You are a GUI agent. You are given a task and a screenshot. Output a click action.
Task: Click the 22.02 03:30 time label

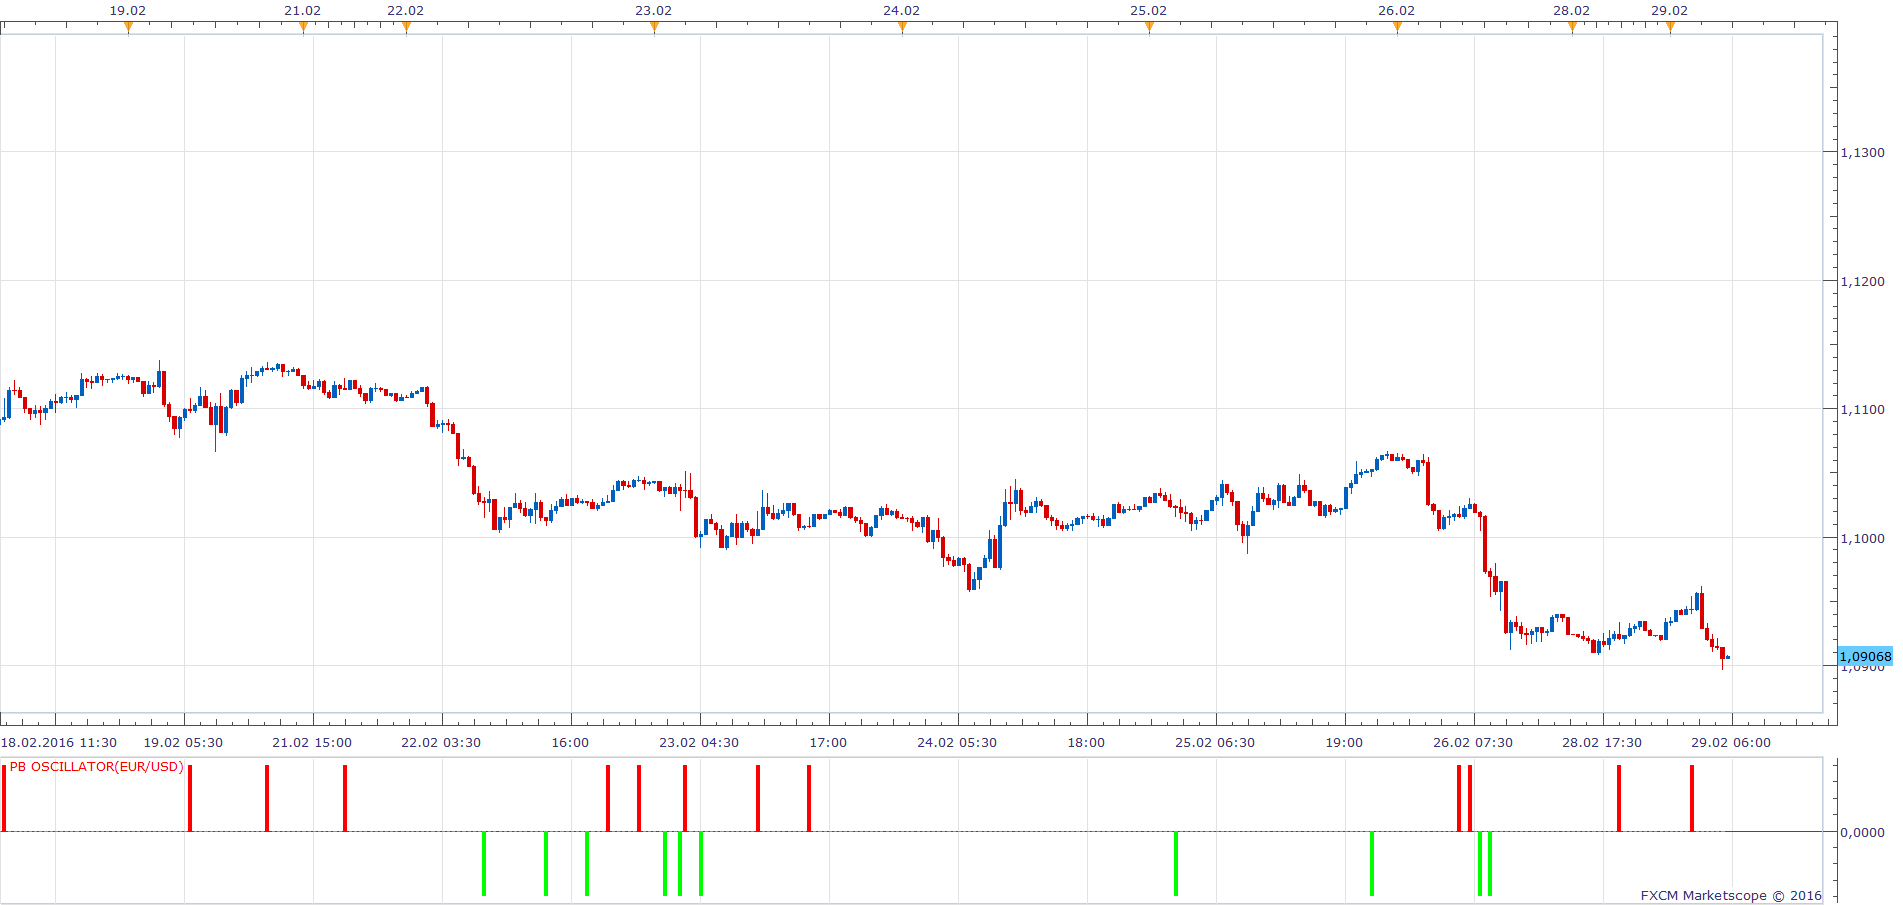pyautogui.click(x=442, y=743)
